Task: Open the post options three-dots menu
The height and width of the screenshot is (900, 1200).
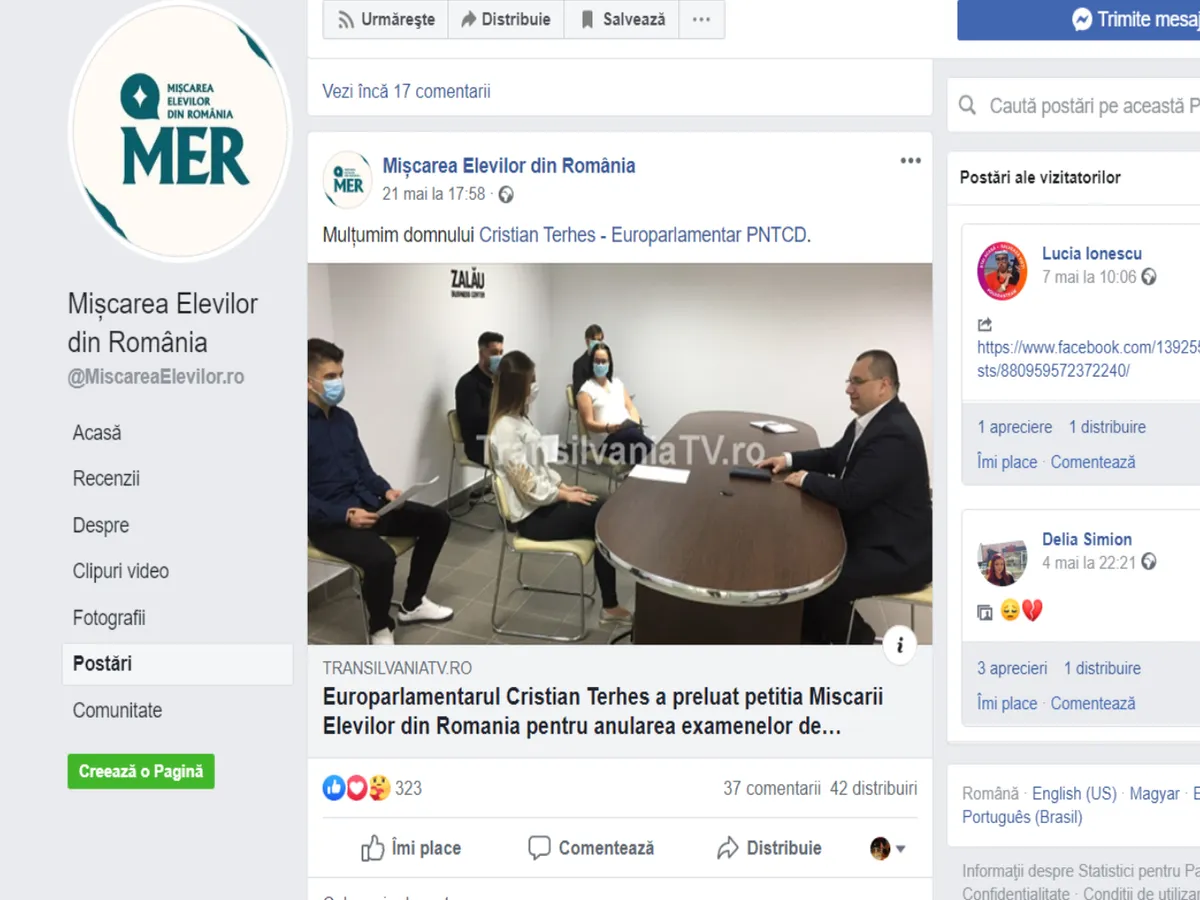Action: click(910, 161)
